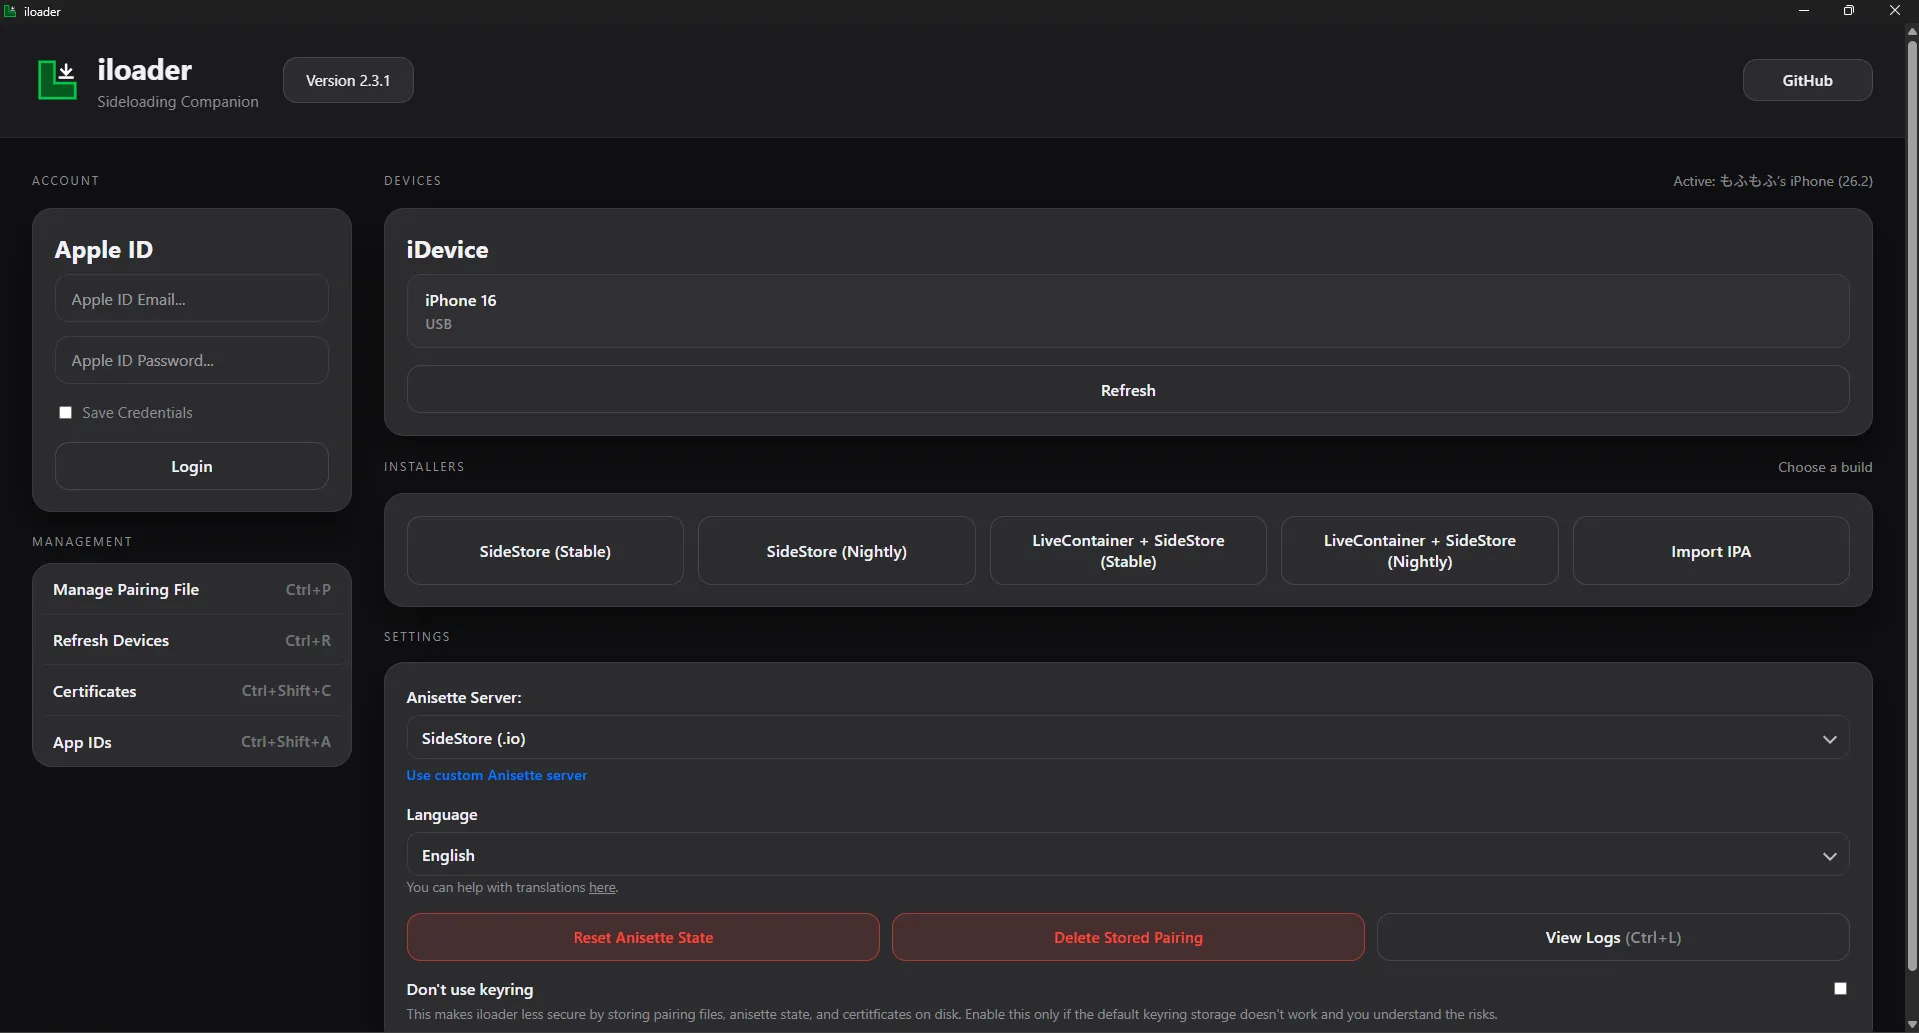Restore the iloader window size
This screenshot has height=1033, width=1919.
click(1849, 11)
